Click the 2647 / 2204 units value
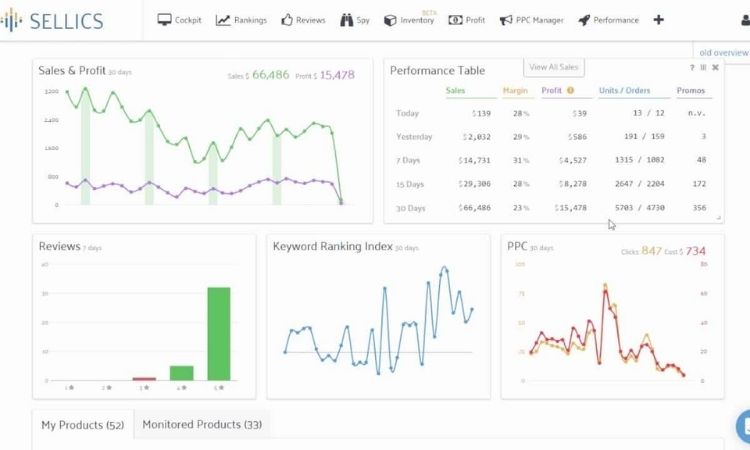The width and height of the screenshot is (750, 450). [640, 184]
